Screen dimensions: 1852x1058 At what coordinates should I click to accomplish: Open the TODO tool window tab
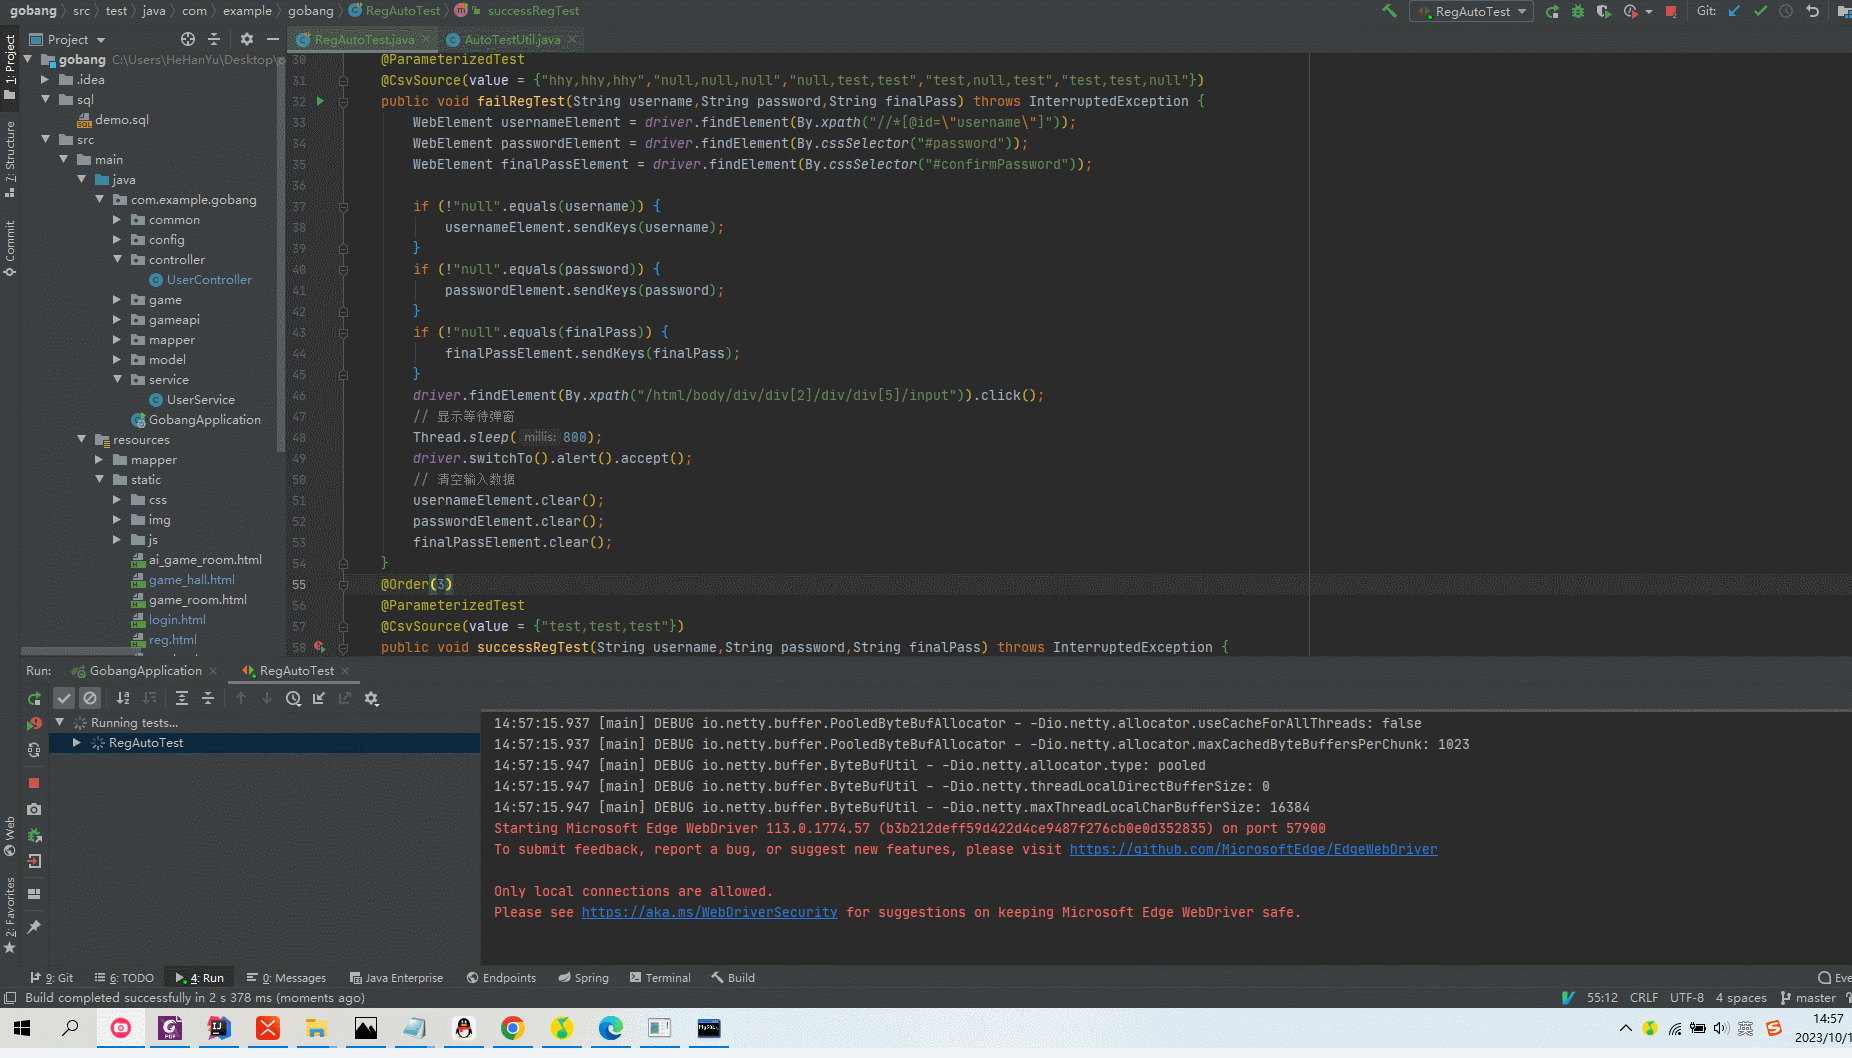[x=124, y=977]
